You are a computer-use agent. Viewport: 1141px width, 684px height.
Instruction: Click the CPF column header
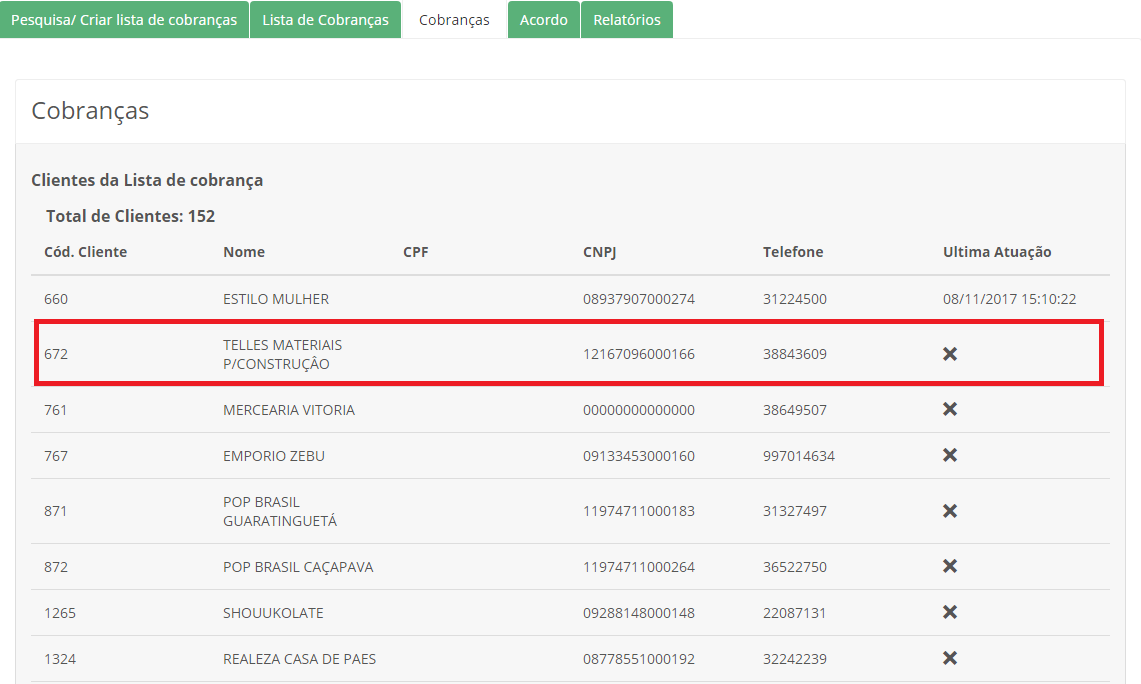pos(416,252)
